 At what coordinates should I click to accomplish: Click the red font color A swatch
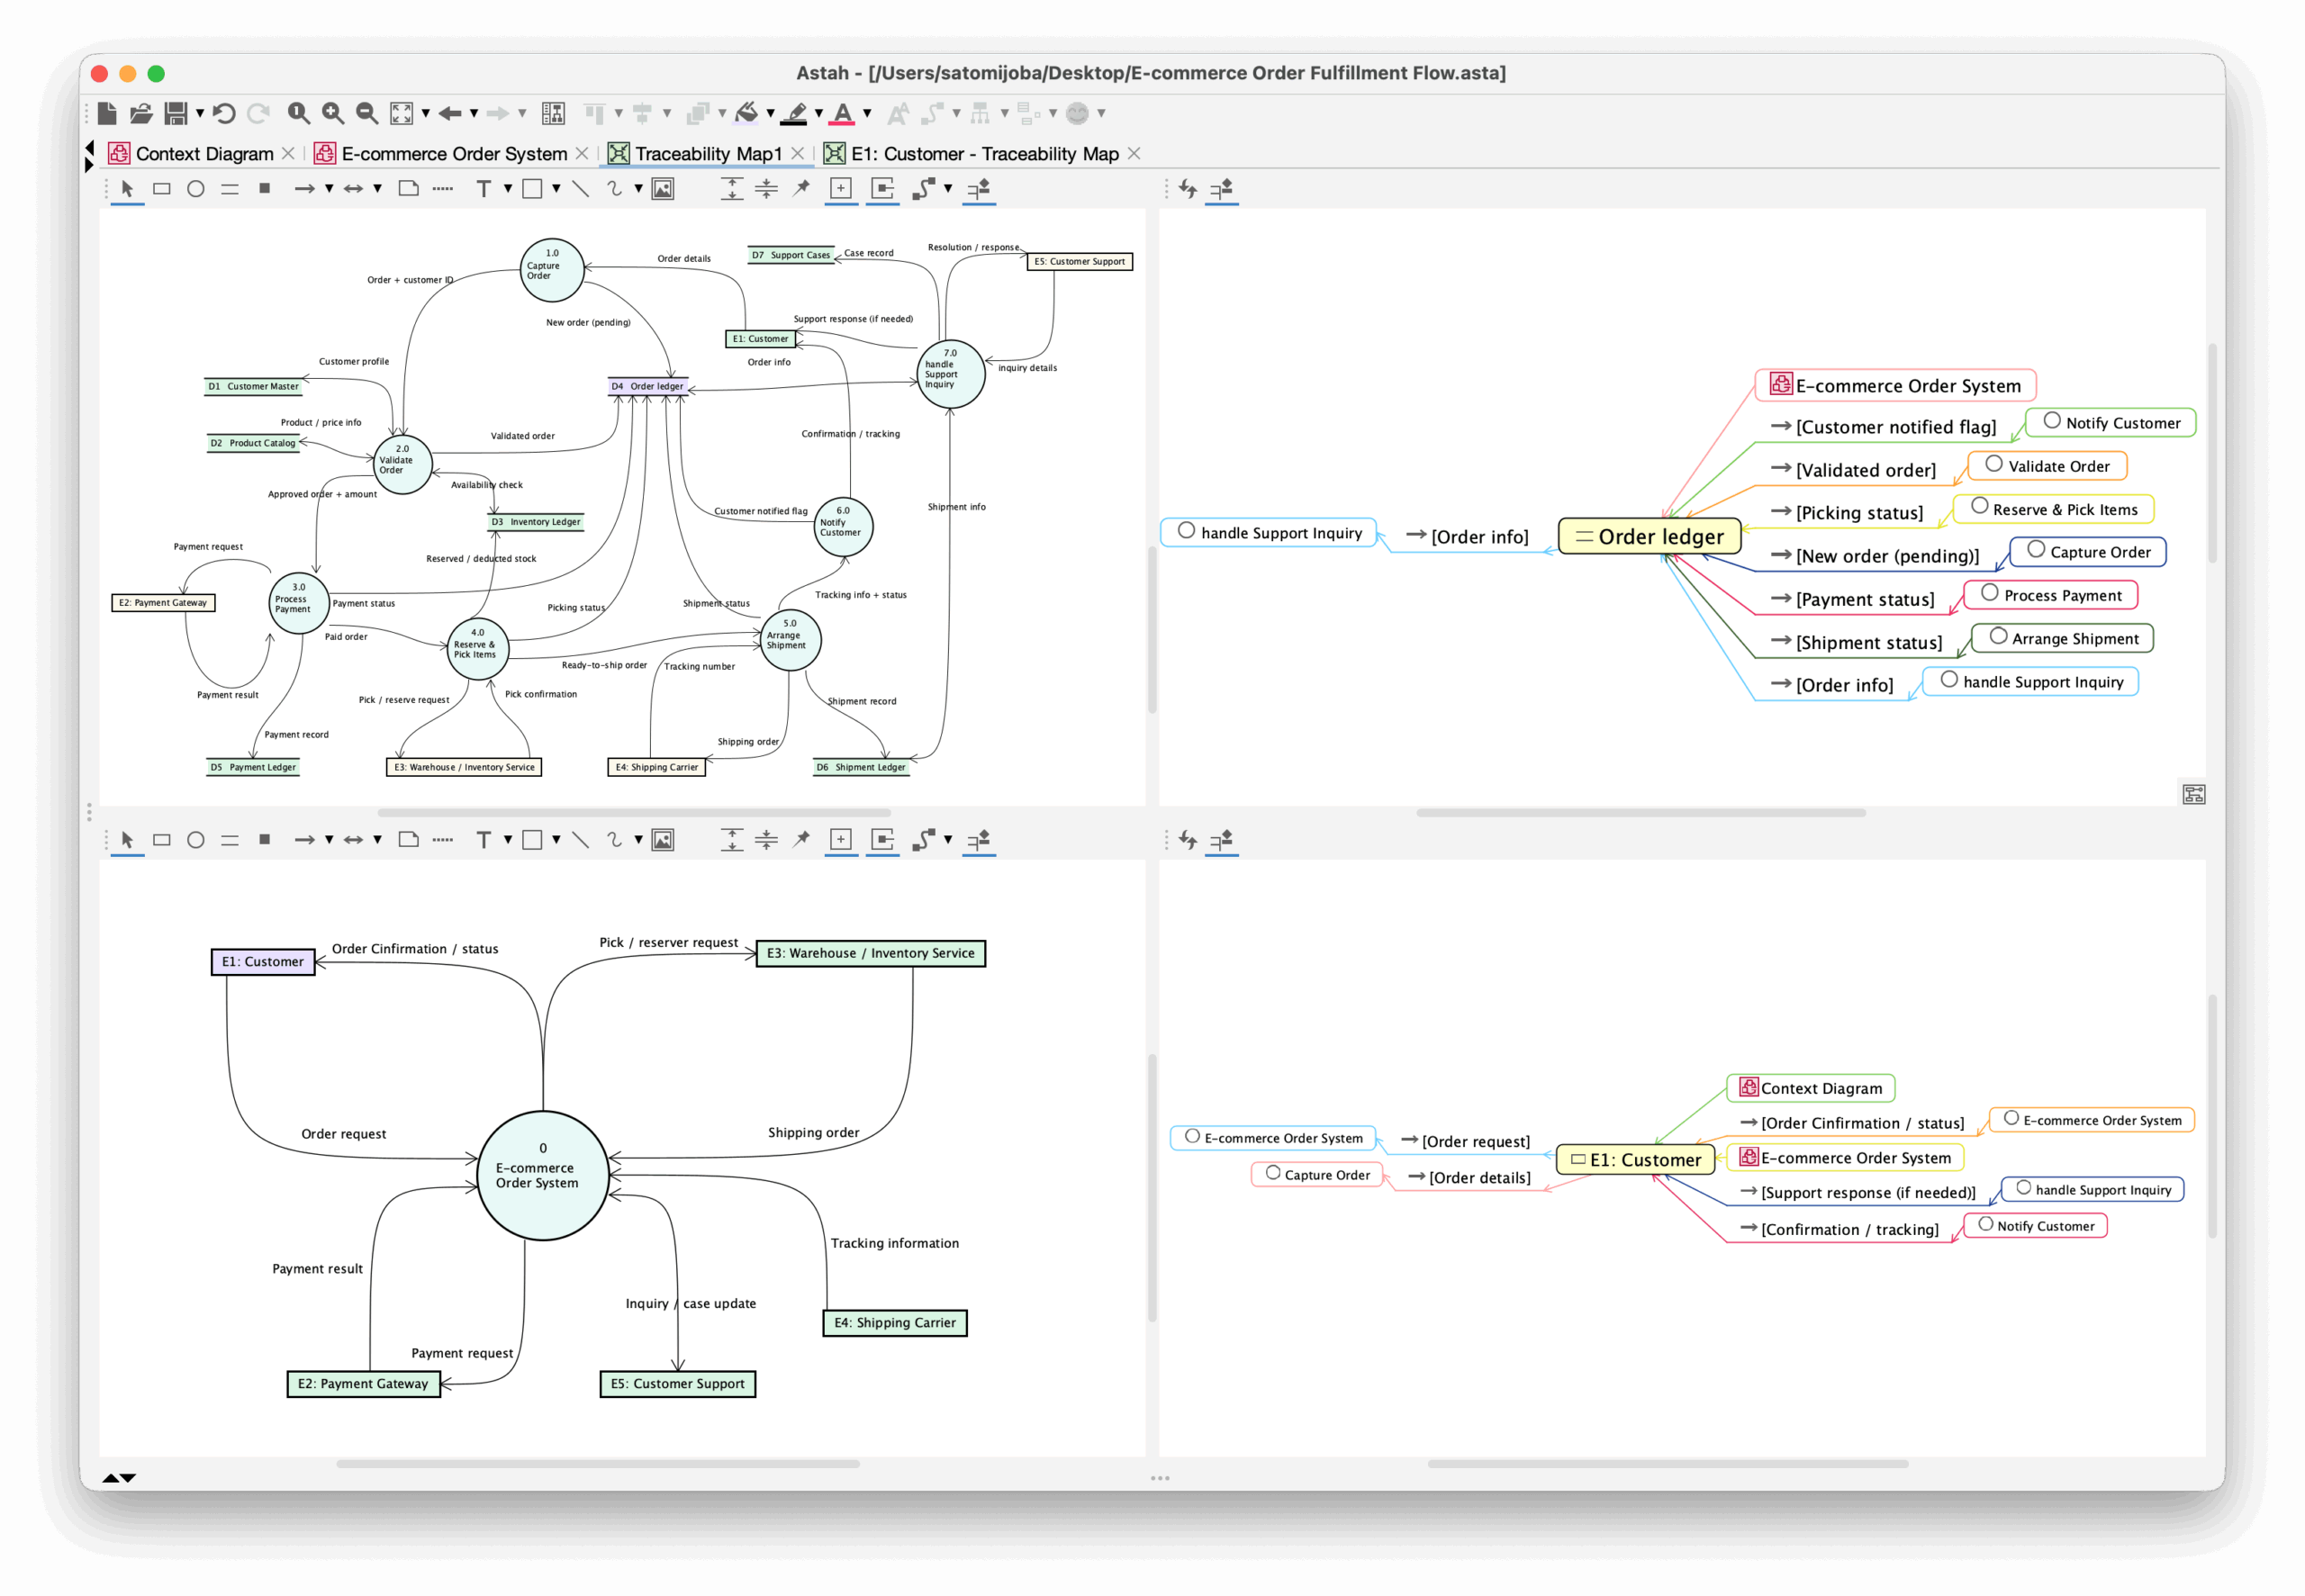pyautogui.click(x=843, y=113)
